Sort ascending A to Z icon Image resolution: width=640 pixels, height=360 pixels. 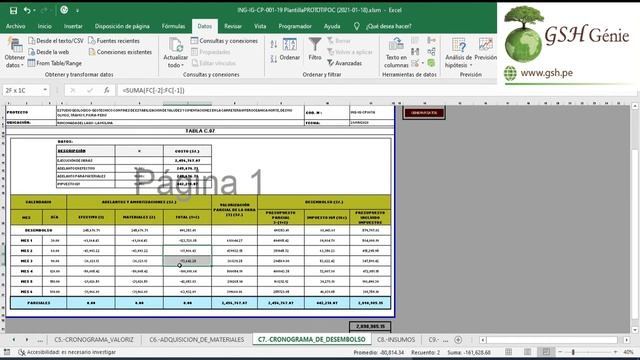[x=274, y=44]
